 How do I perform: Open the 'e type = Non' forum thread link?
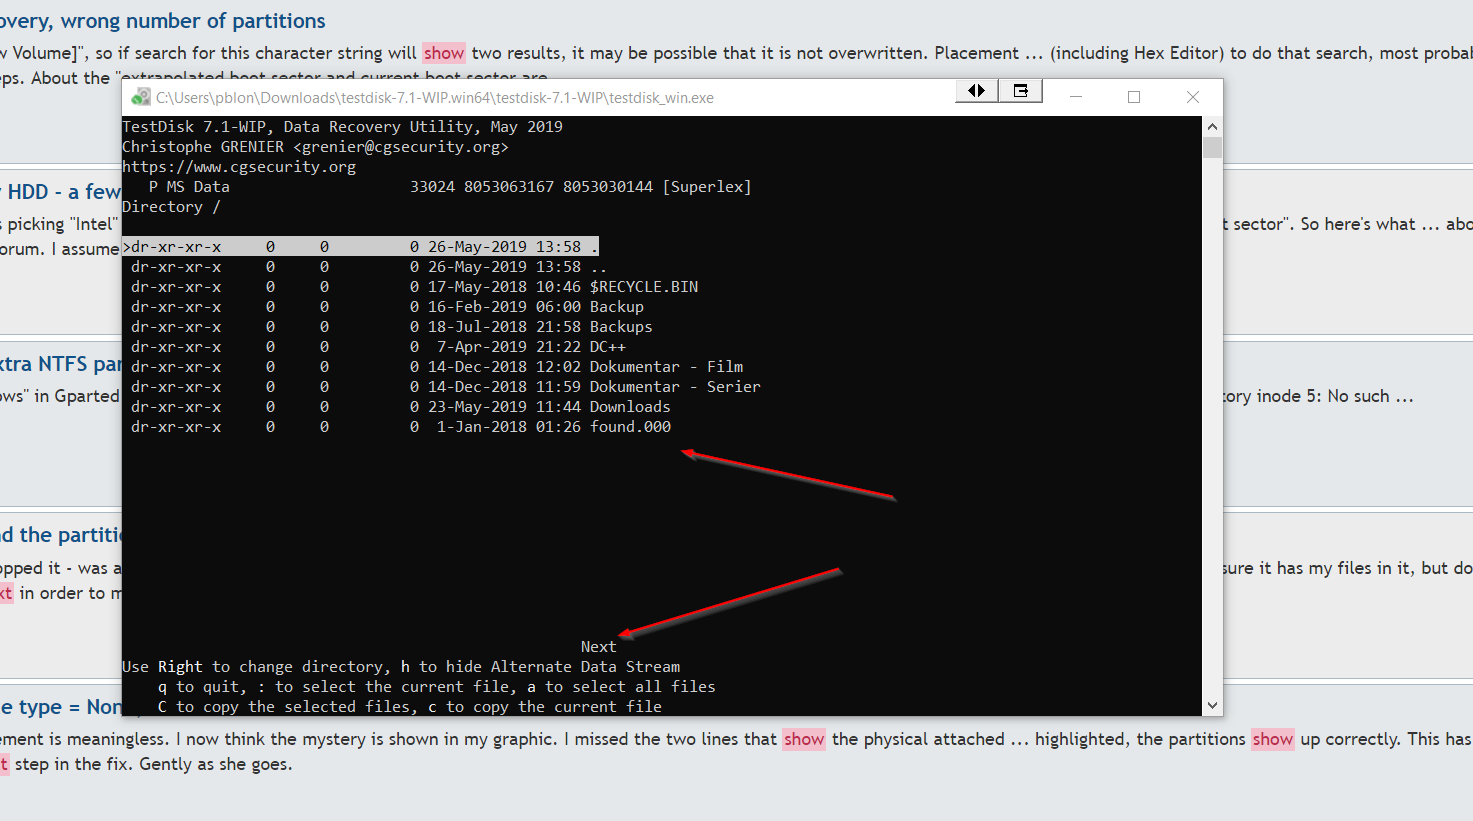pyautogui.click(x=61, y=707)
